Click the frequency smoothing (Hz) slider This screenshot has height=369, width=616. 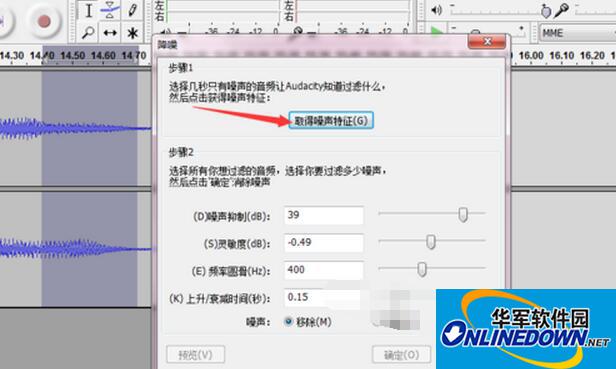pos(432,269)
